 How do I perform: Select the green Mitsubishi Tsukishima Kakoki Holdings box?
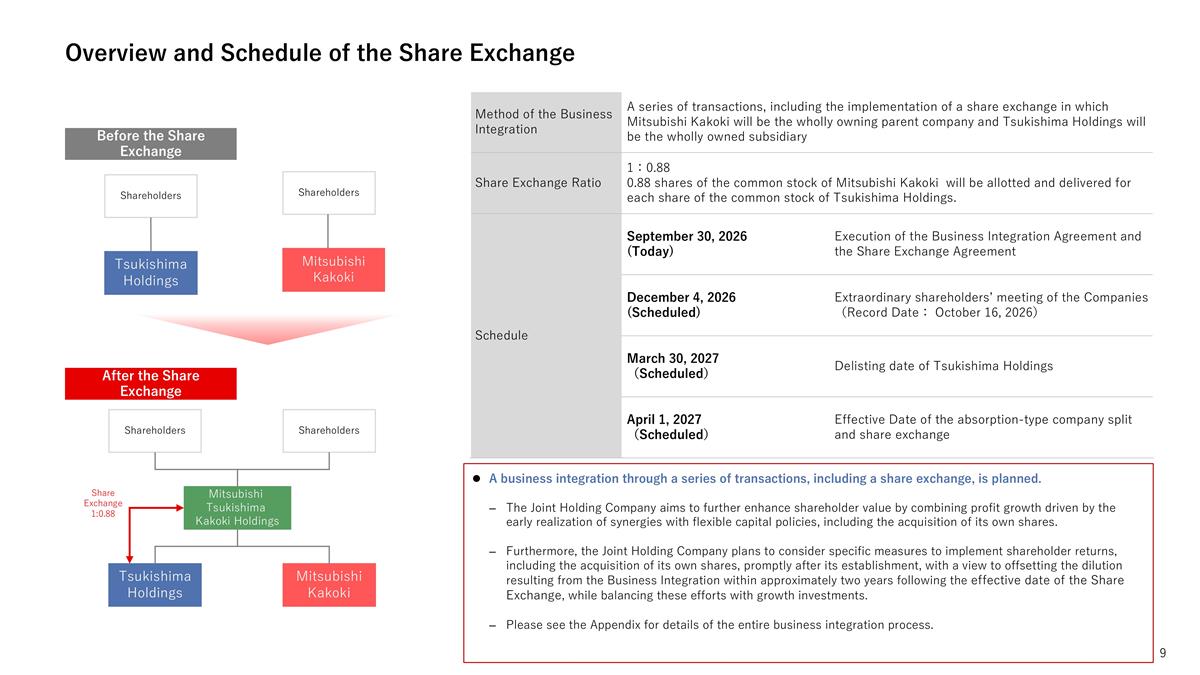tap(236, 507)
